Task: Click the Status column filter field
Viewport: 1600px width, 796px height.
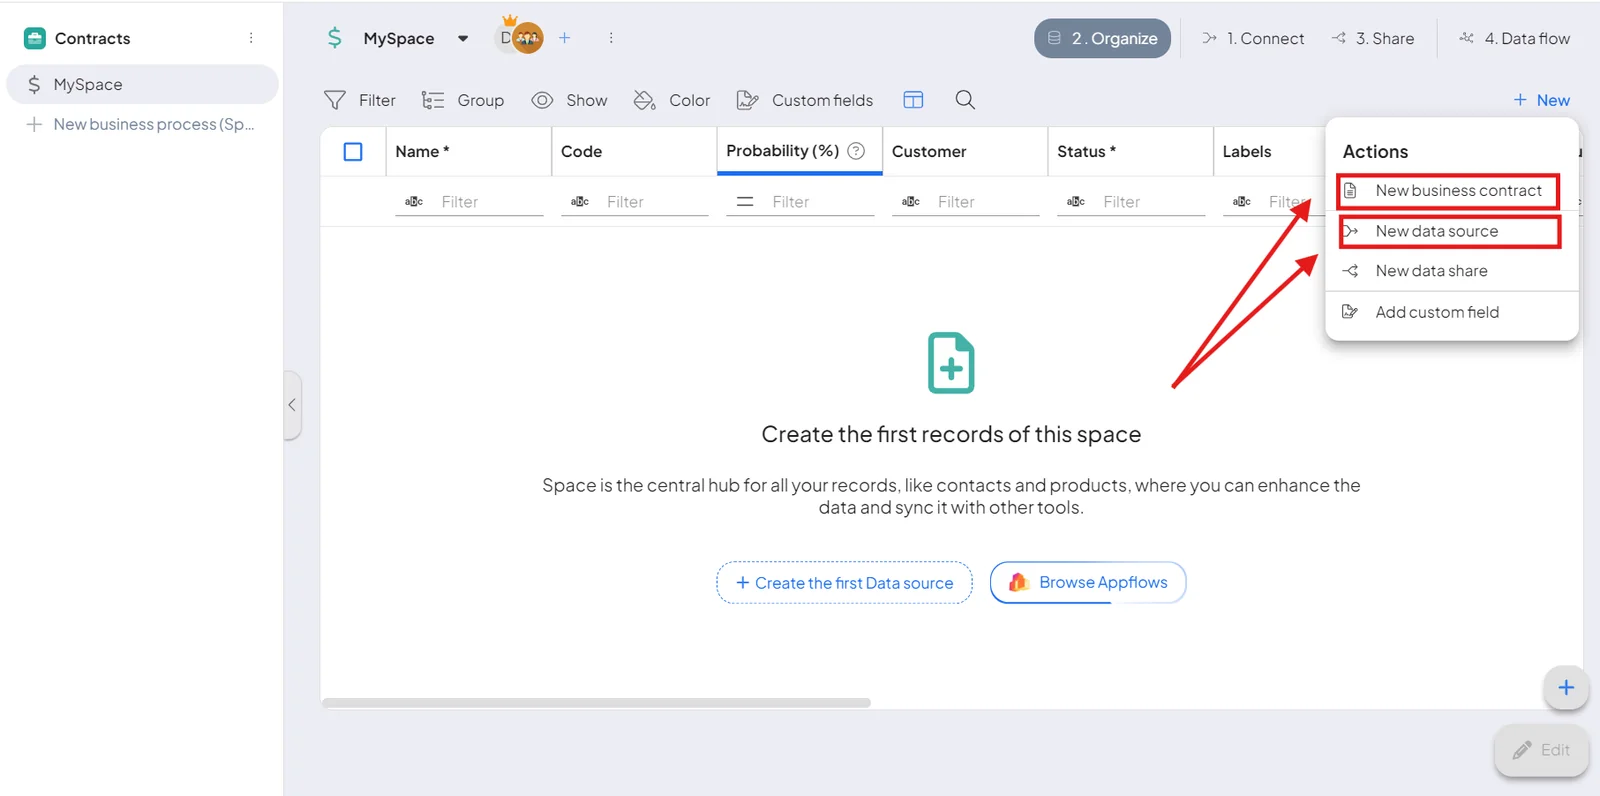Action: pos(1153,202)
